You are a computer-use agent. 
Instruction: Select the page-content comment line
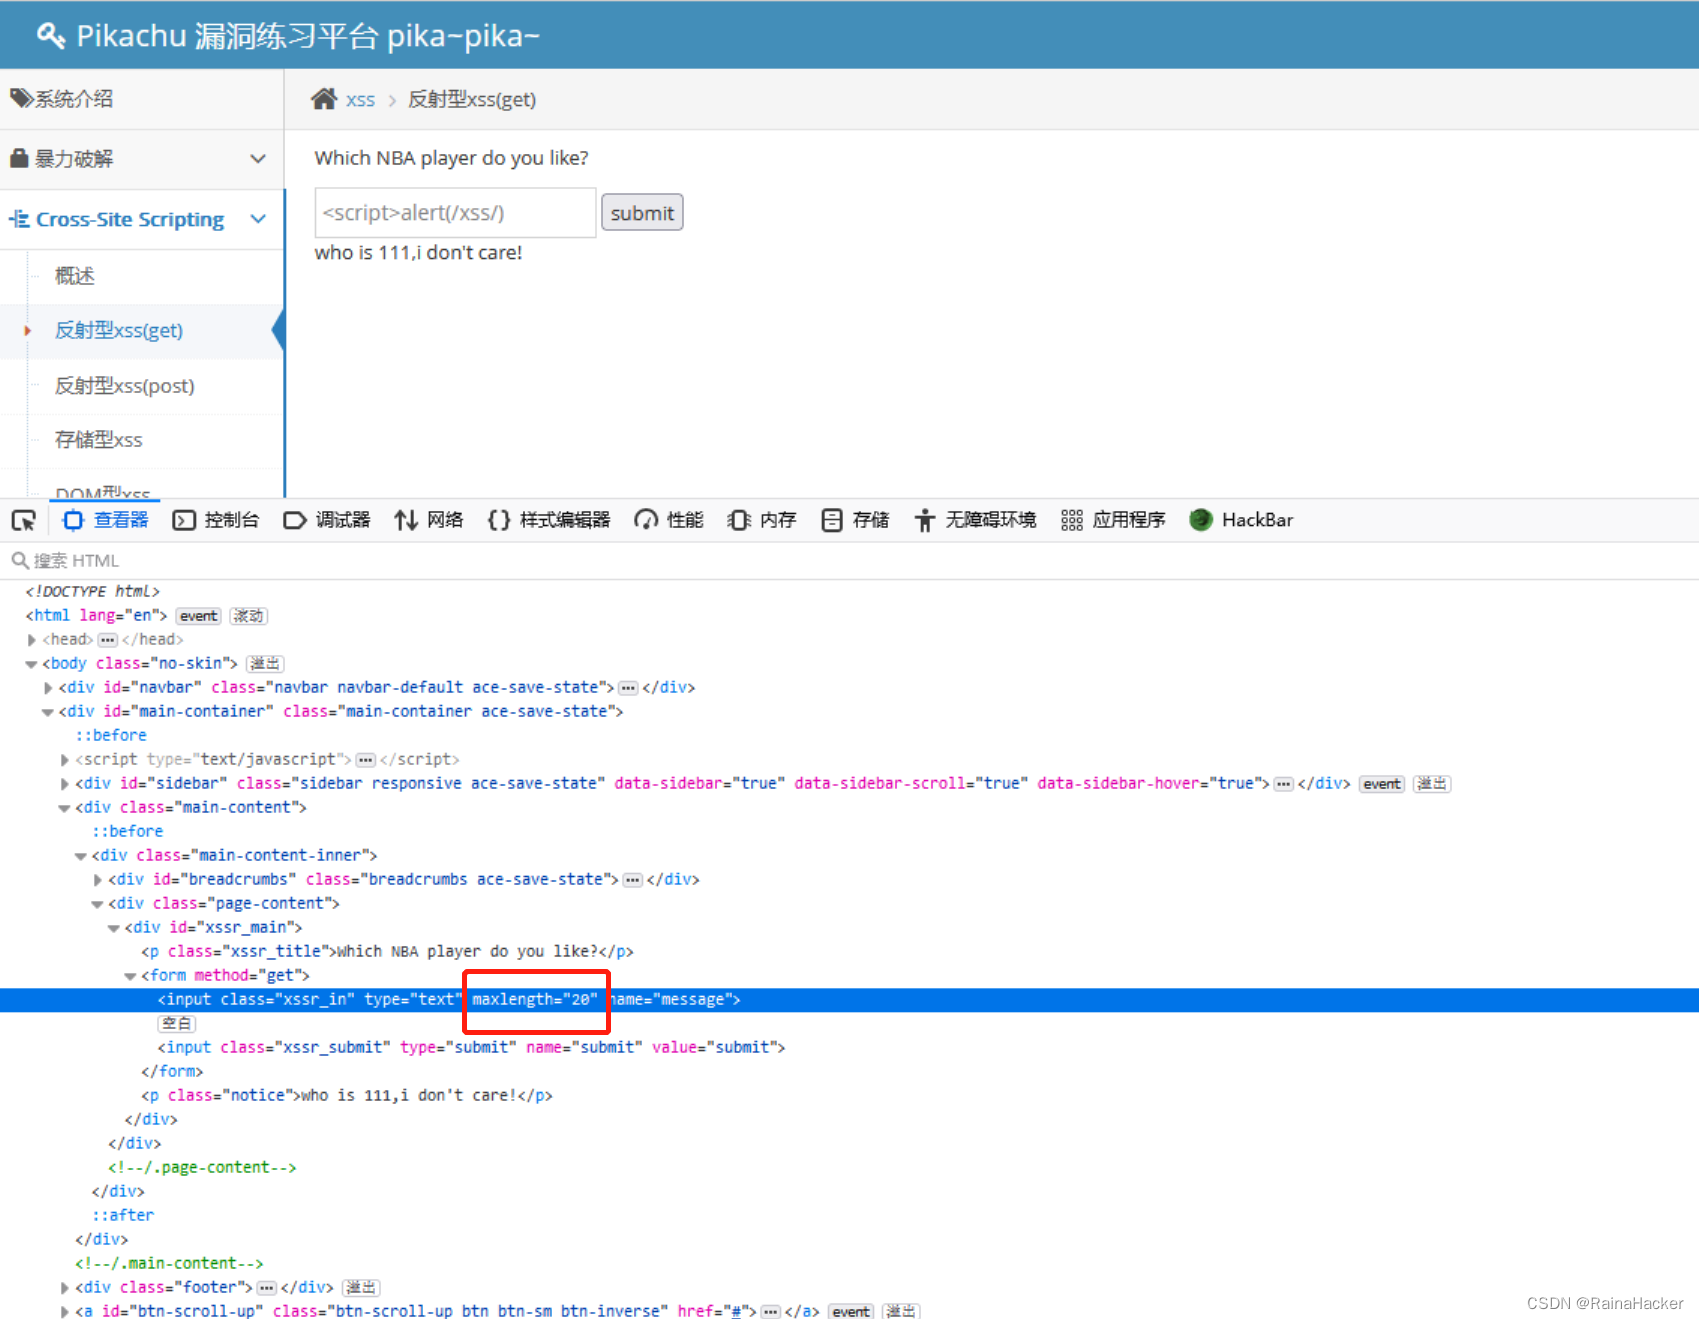(202, 1168)
